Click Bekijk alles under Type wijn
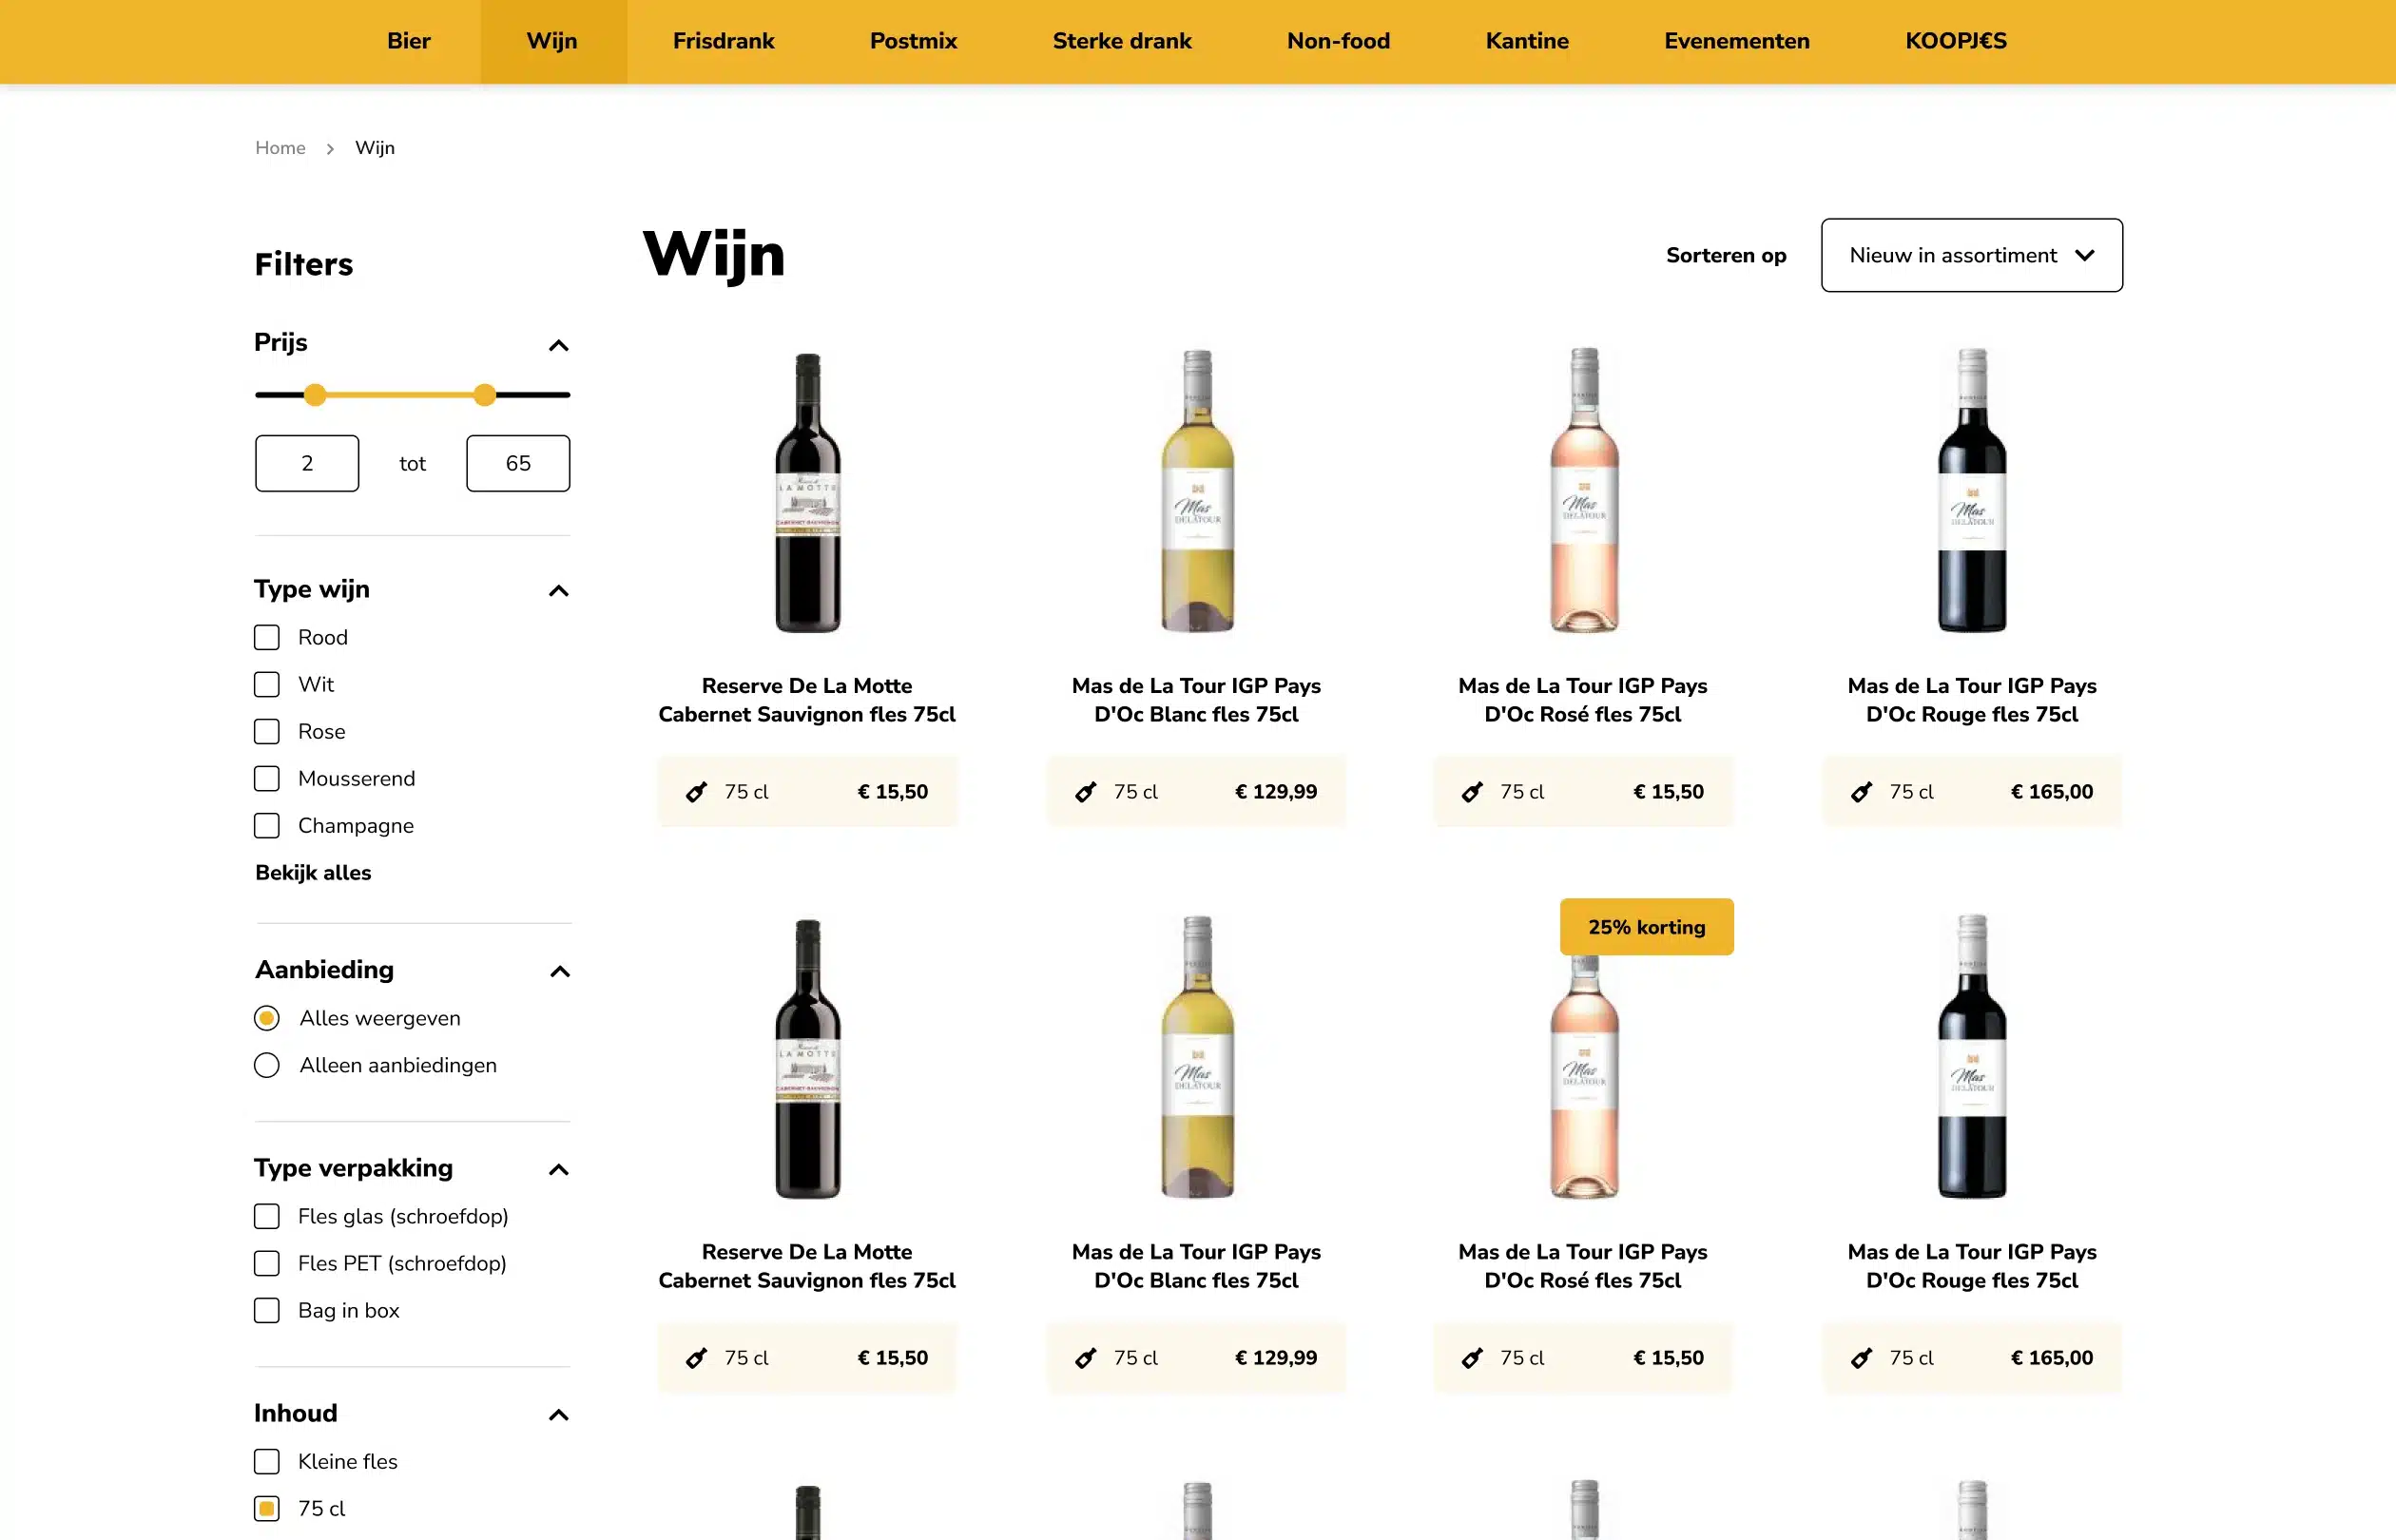The width and height of the screenshot is (2396, 1540). [313, 873]
